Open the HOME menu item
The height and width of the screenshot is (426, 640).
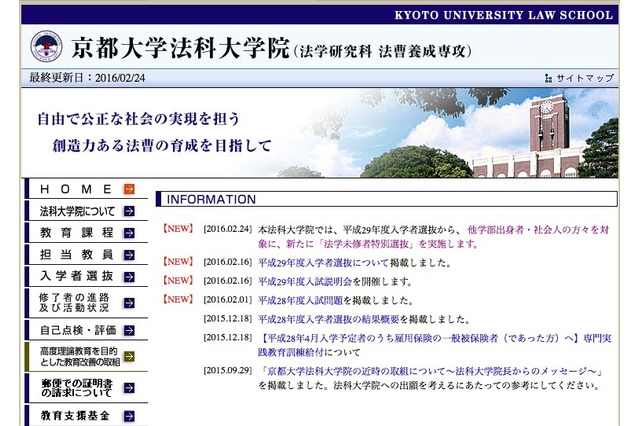pyautogui.click(x=87, y=189)
